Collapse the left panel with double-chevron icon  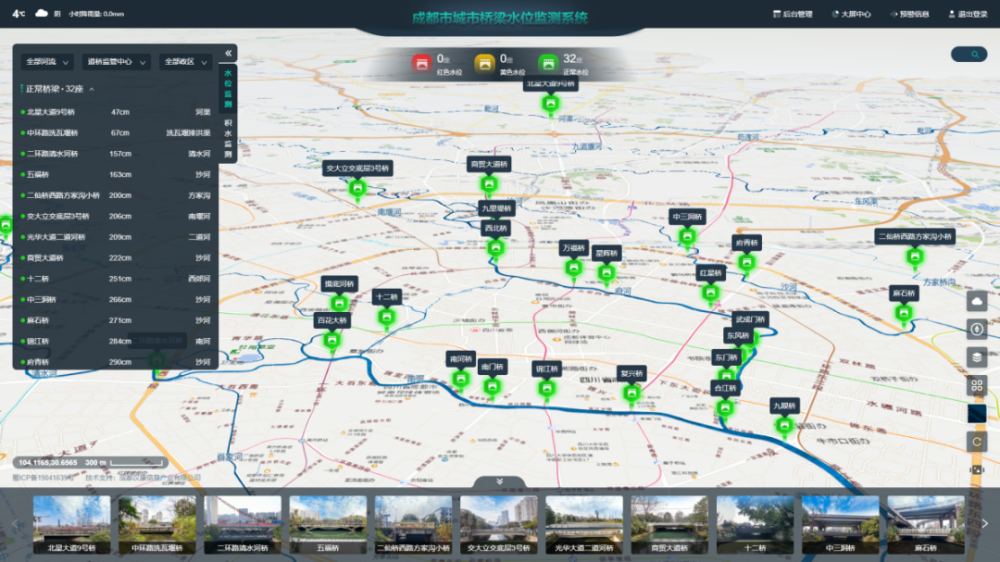228,54
